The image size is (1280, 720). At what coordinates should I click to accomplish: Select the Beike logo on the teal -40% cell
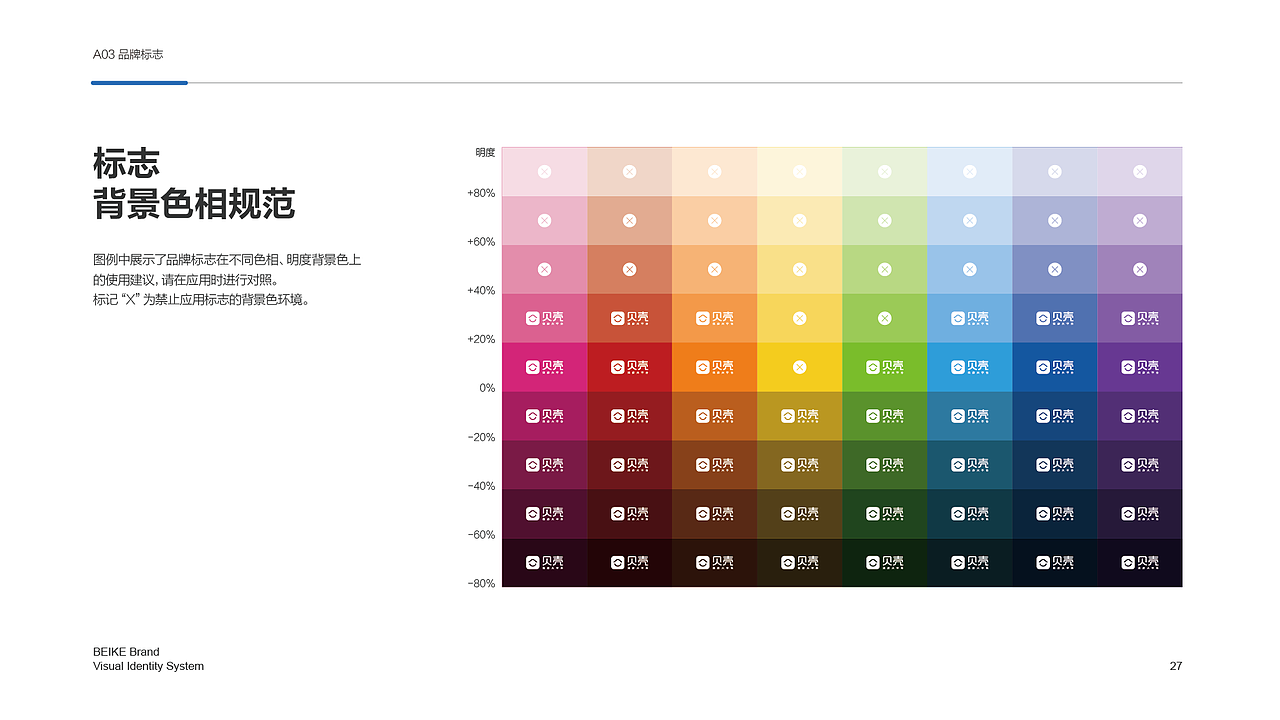[970, 464]
